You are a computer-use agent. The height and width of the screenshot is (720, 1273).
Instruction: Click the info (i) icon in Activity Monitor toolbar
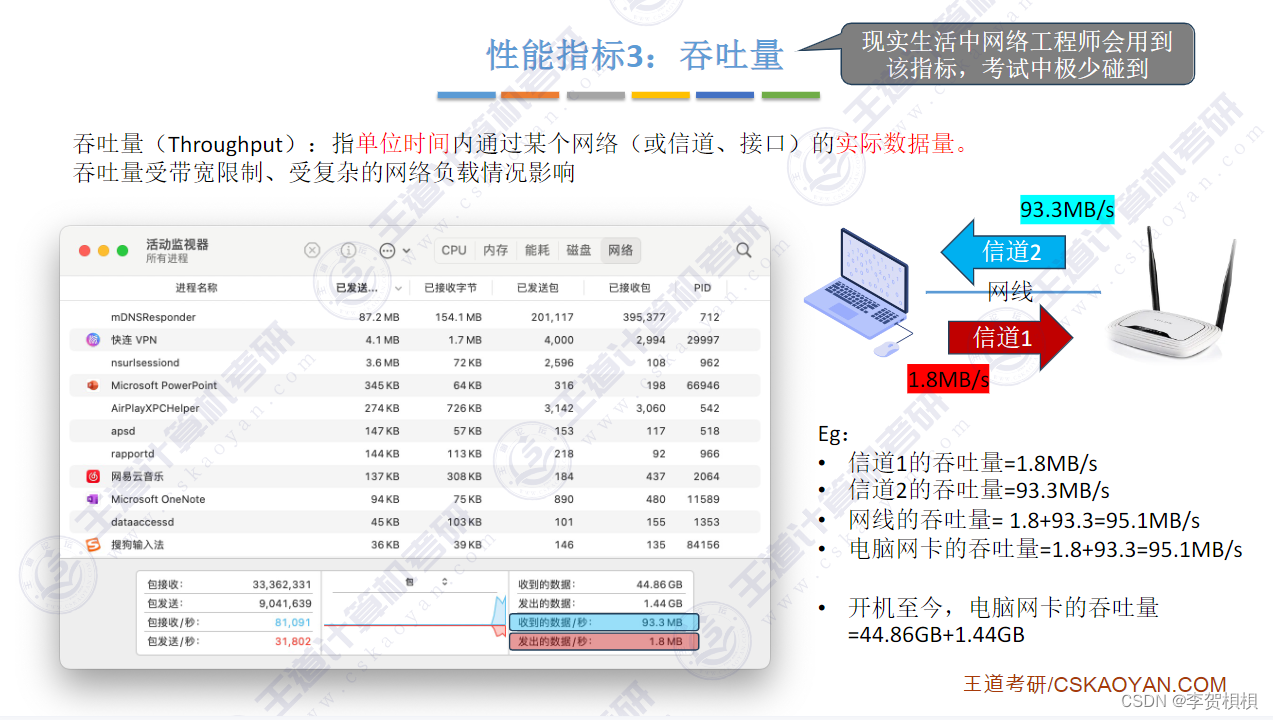[x=348, y=250]
